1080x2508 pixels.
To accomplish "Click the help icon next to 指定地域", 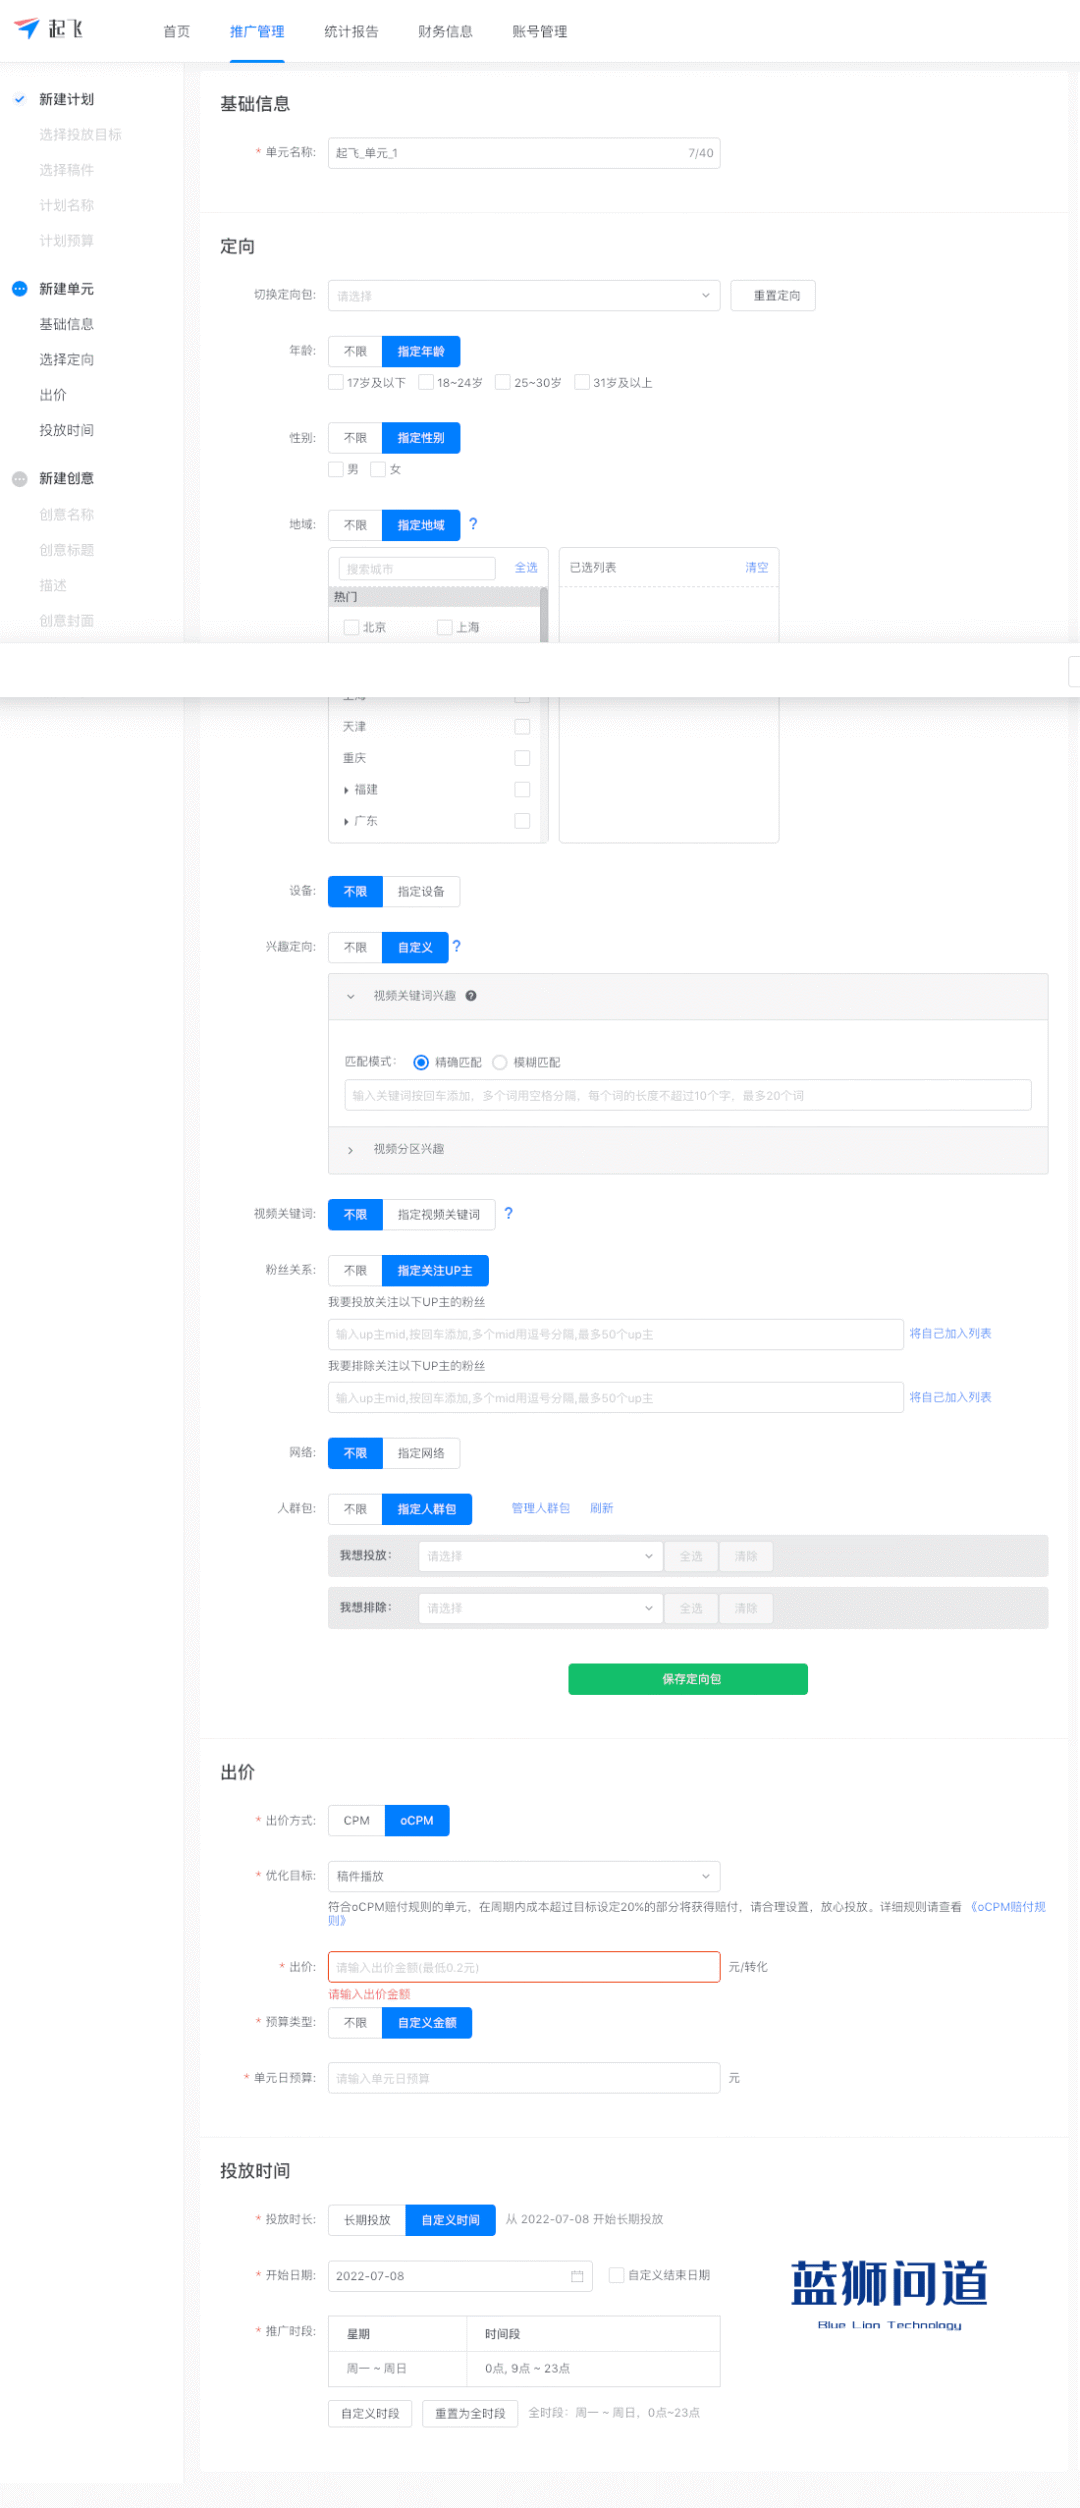I will [473, 524].
